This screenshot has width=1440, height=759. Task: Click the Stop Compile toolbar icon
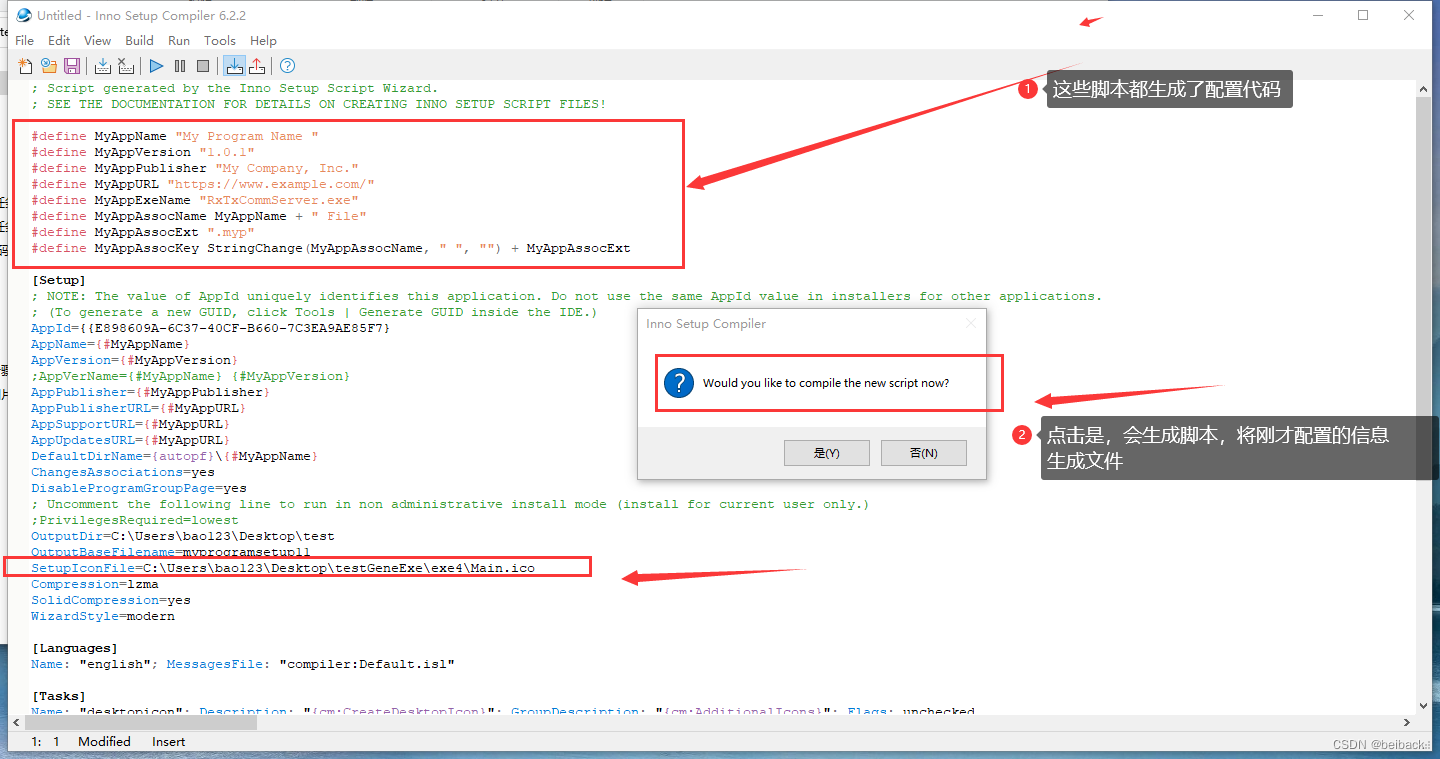(125, 66)
